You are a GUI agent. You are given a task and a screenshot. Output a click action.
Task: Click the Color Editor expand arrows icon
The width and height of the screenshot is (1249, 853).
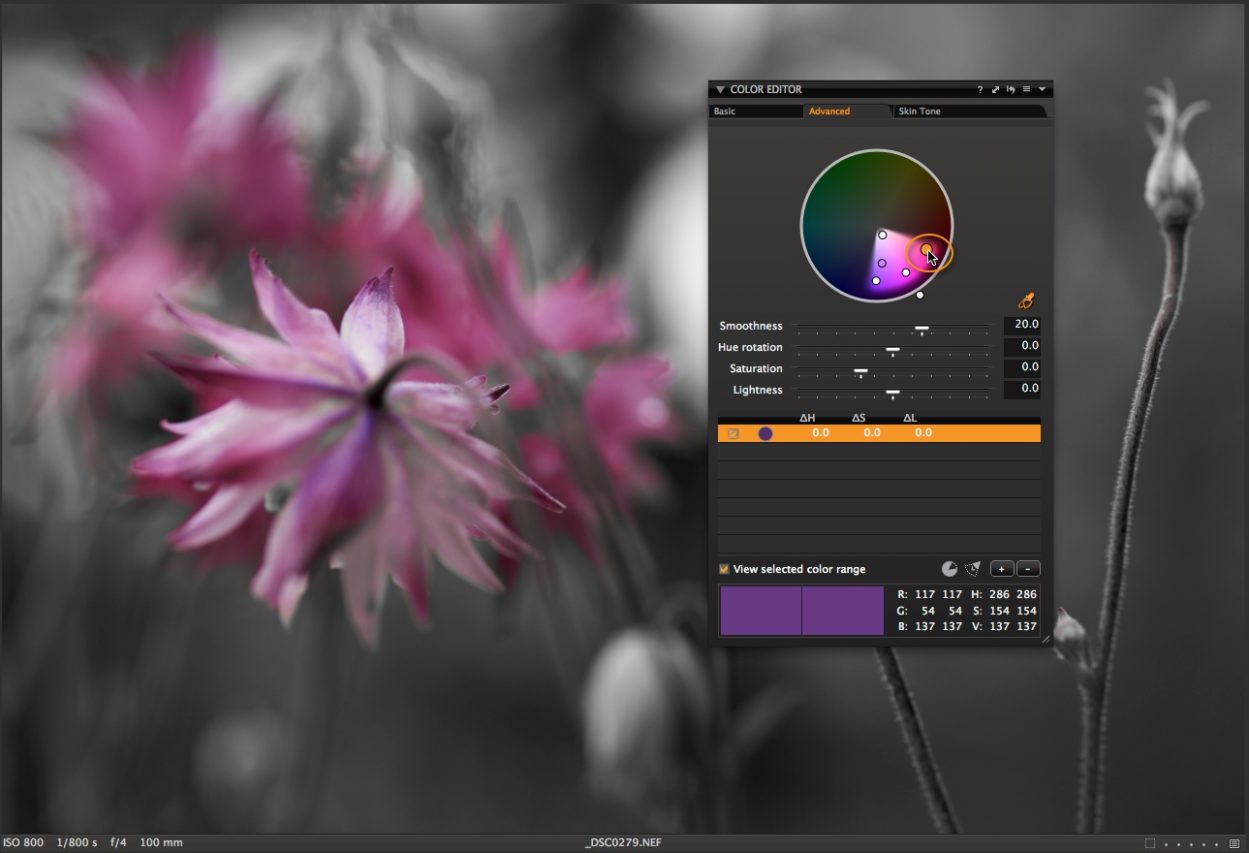click(996, 90)
